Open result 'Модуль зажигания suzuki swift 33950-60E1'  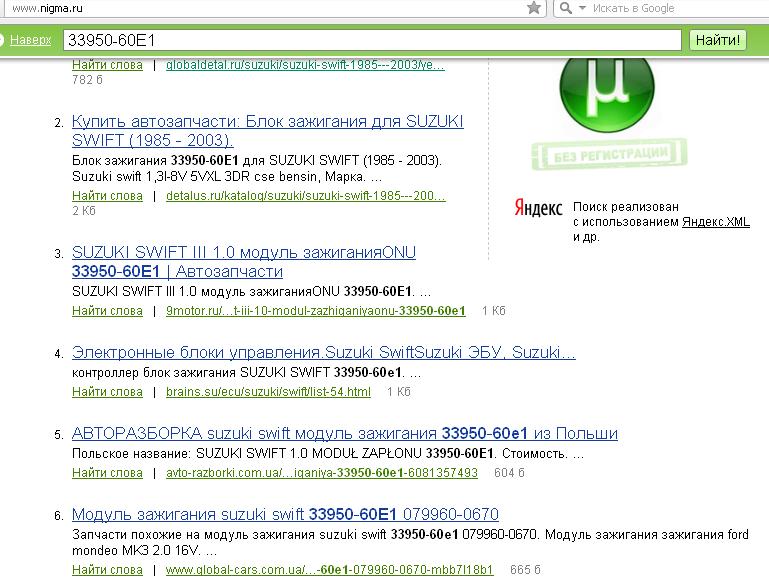[x=285, y=514]
